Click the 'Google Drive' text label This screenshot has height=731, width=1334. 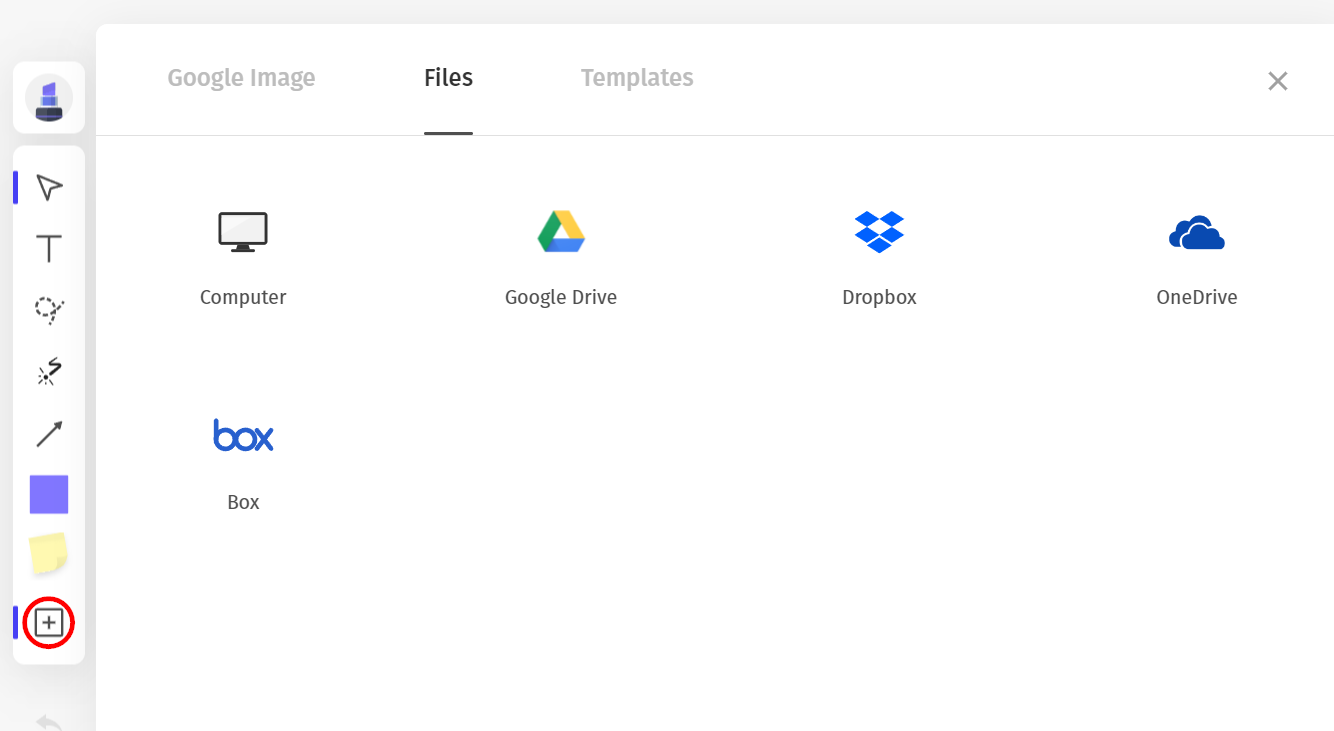[561, 297]
